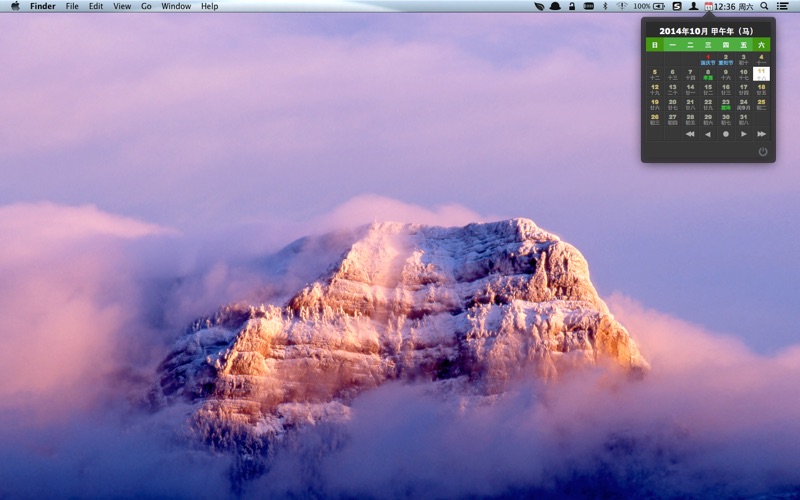Open the Finder menu
The width and height of the screenshot is (800, 500).
(43, 6)
